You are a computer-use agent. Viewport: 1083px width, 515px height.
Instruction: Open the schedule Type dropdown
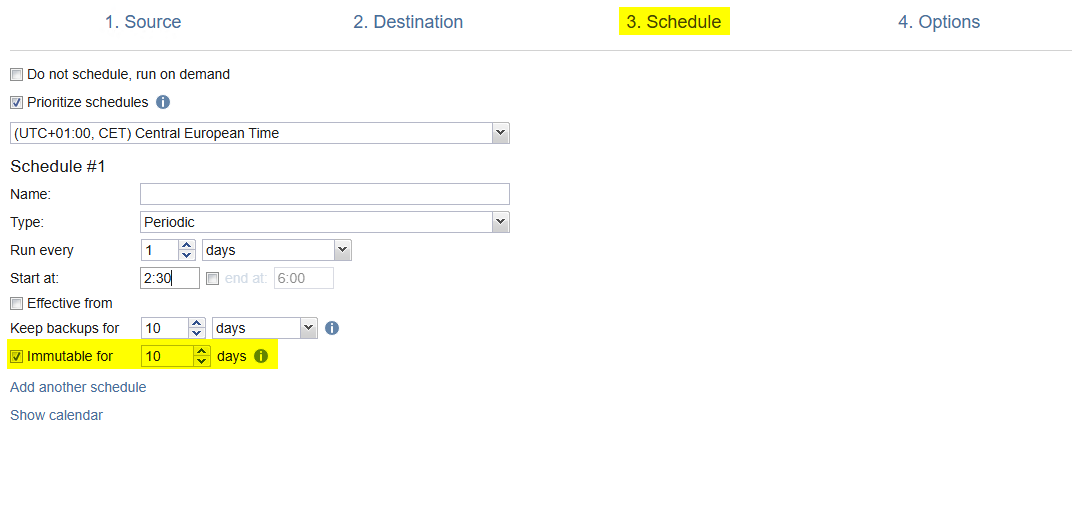click(500, 222)
